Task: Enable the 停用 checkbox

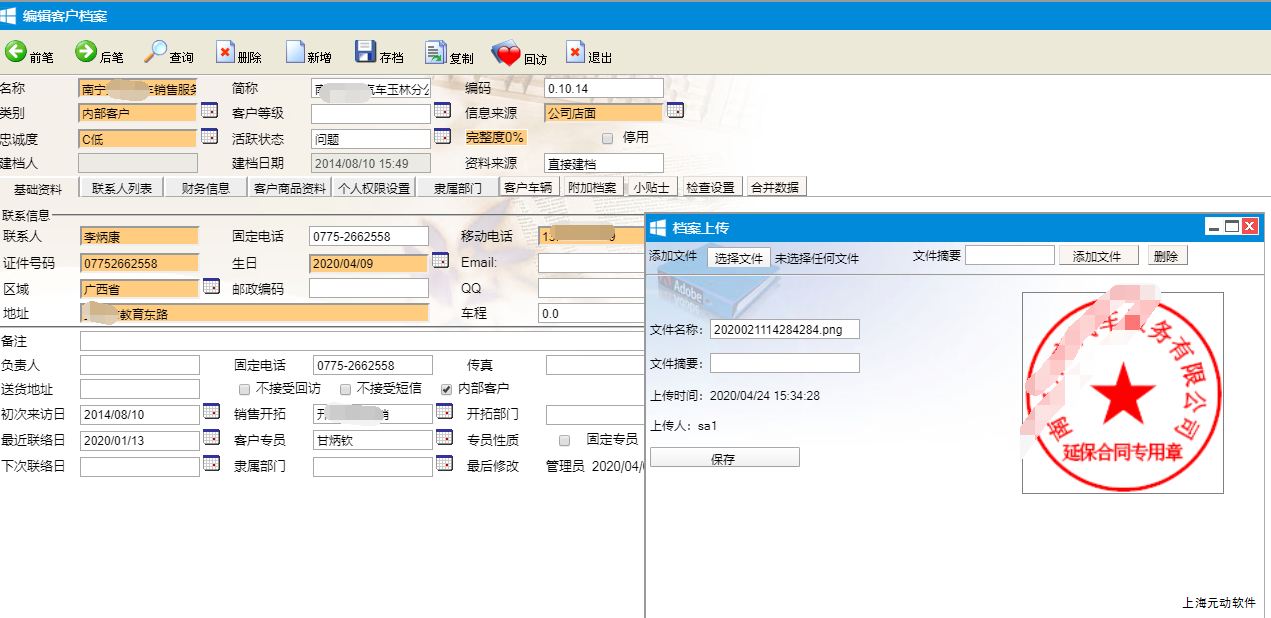Action: 607,138
